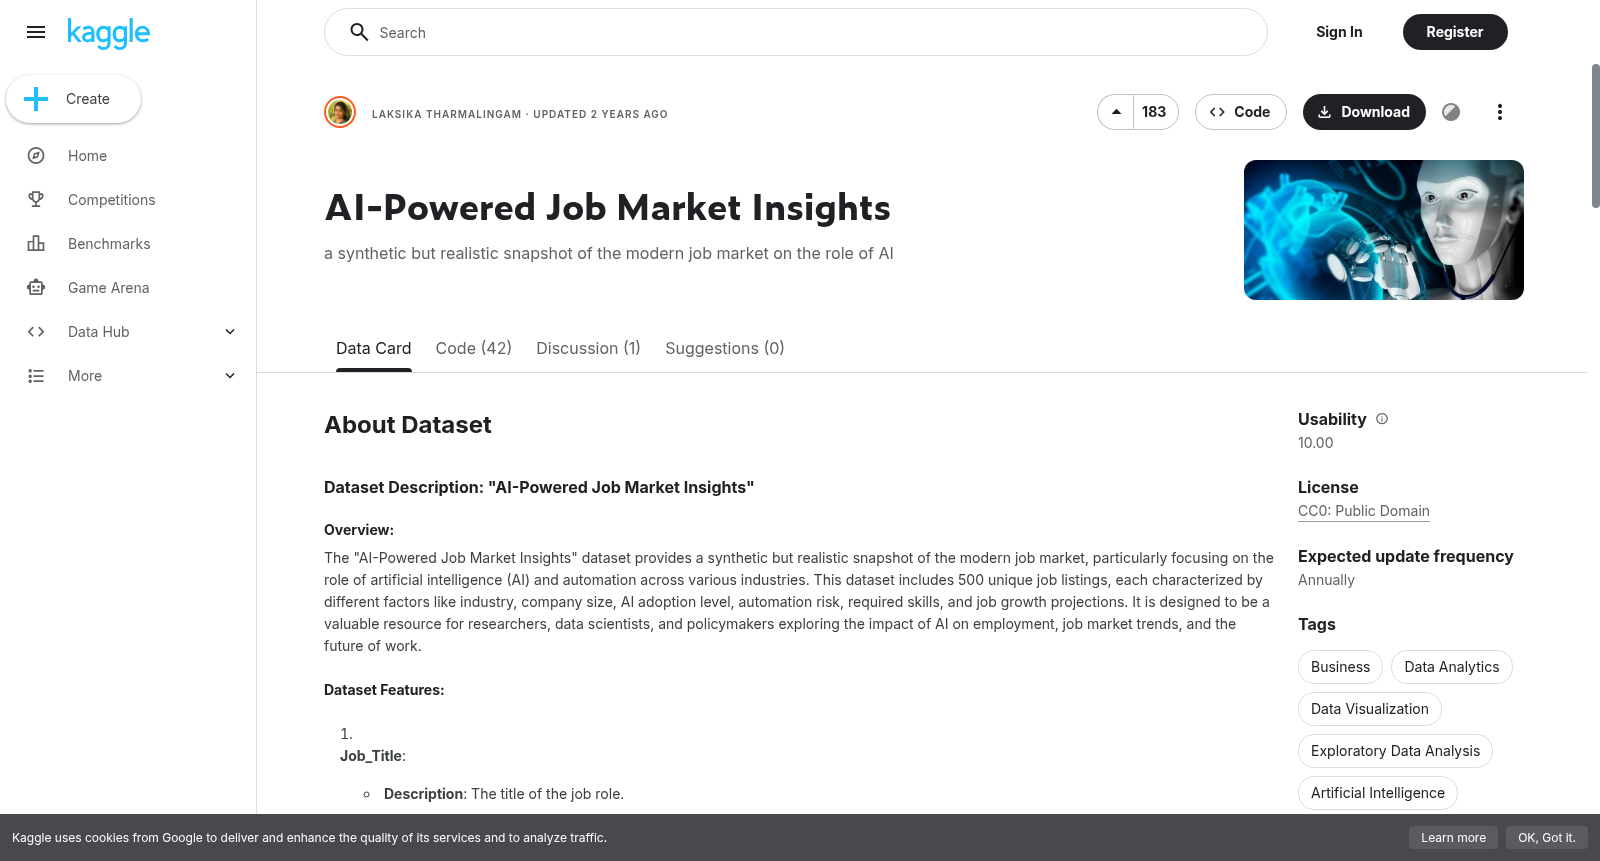
Task: Toggle the circular theme icon near Download
Action: 1451,112
